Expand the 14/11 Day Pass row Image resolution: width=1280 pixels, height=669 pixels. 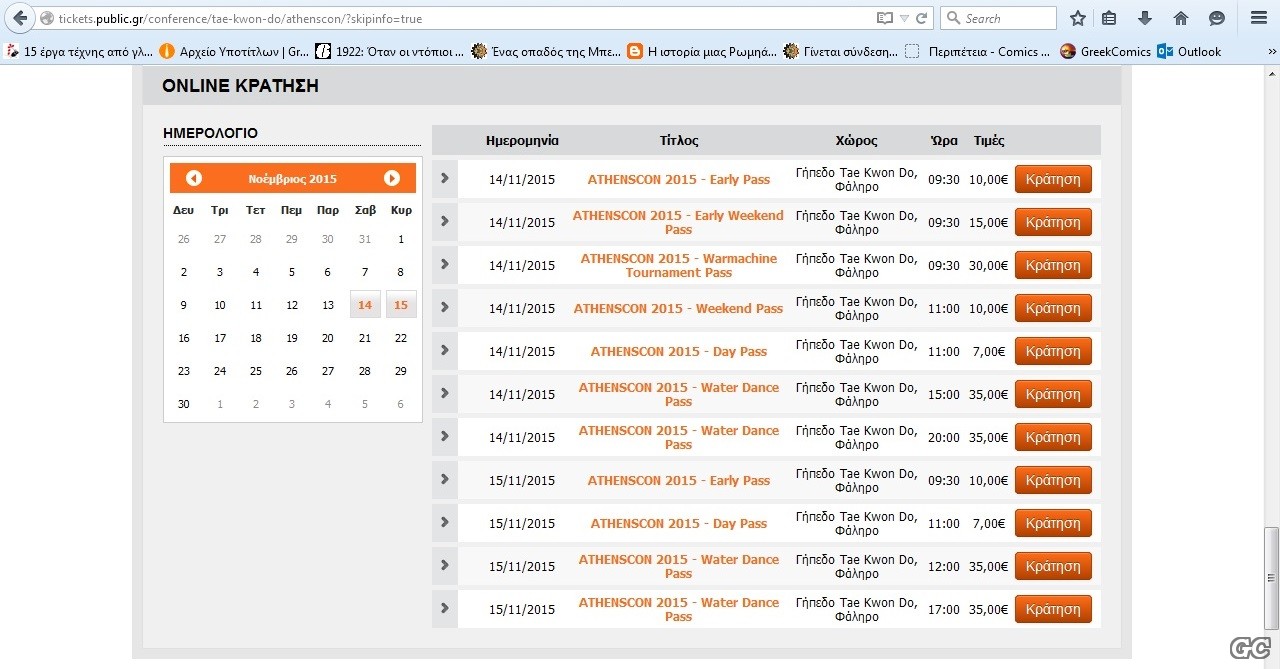click(445, 351)
